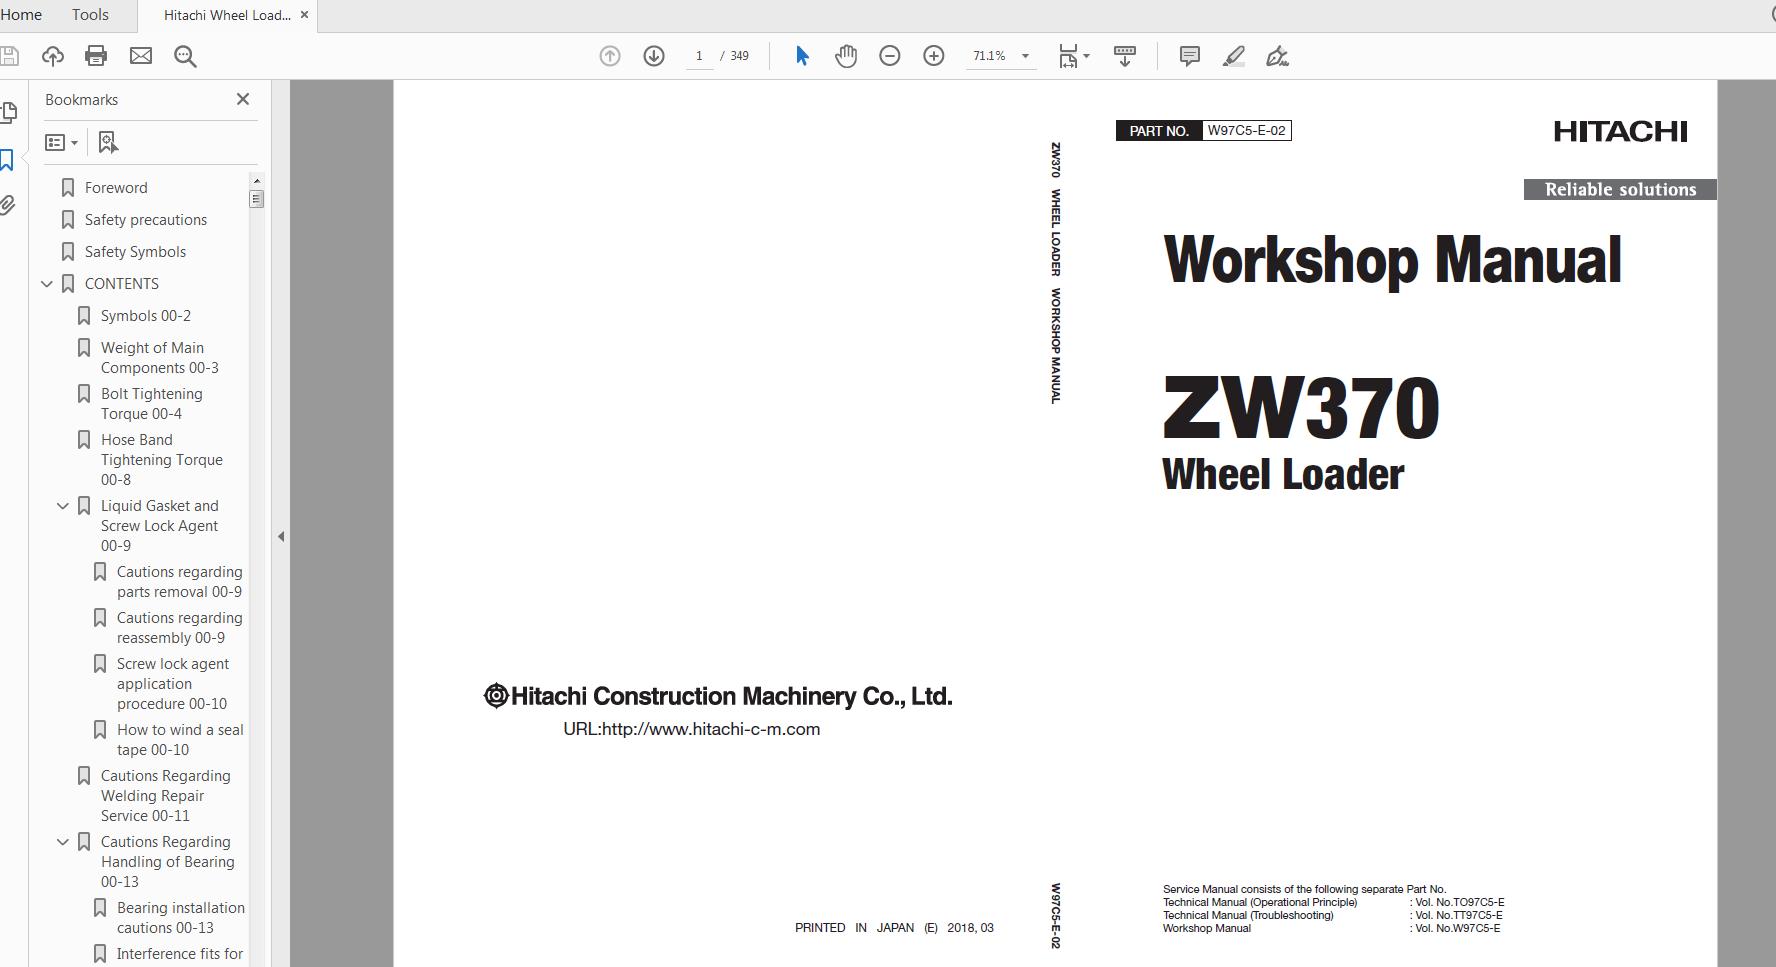
Task: Click the bookmarks scrollbar thumb
Action: point(257,199)
